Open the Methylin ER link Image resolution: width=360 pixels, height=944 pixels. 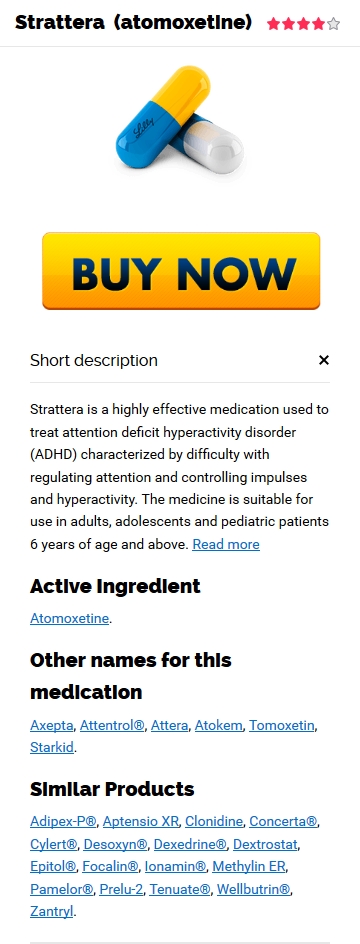249,867
